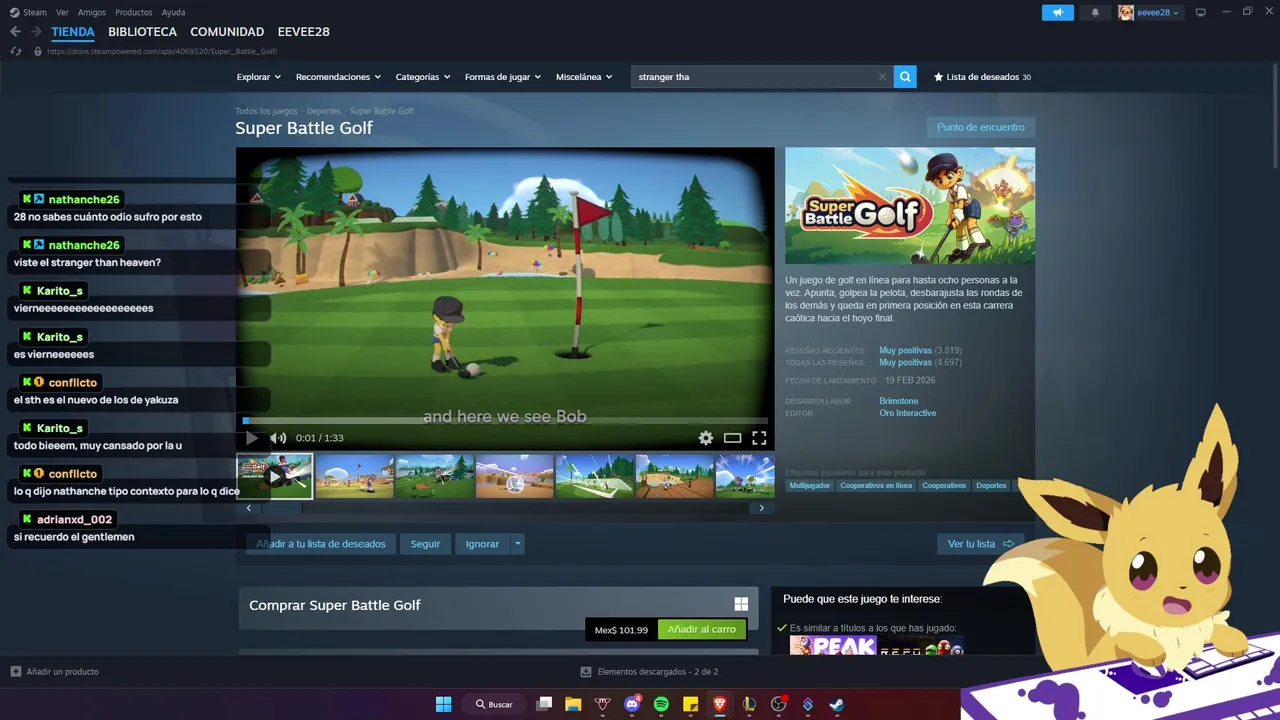The image size is (1280, 720).
Task: Open the Ver menu
Action: click(62, 12)
